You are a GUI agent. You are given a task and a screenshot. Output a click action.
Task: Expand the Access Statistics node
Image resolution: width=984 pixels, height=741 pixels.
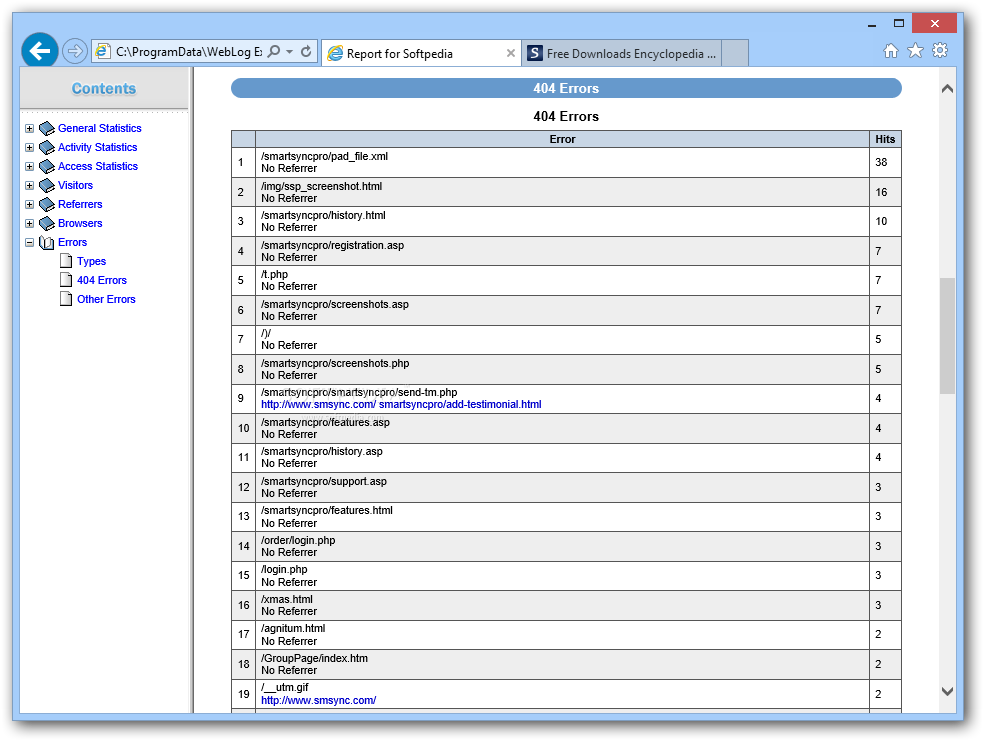point(29,166)
